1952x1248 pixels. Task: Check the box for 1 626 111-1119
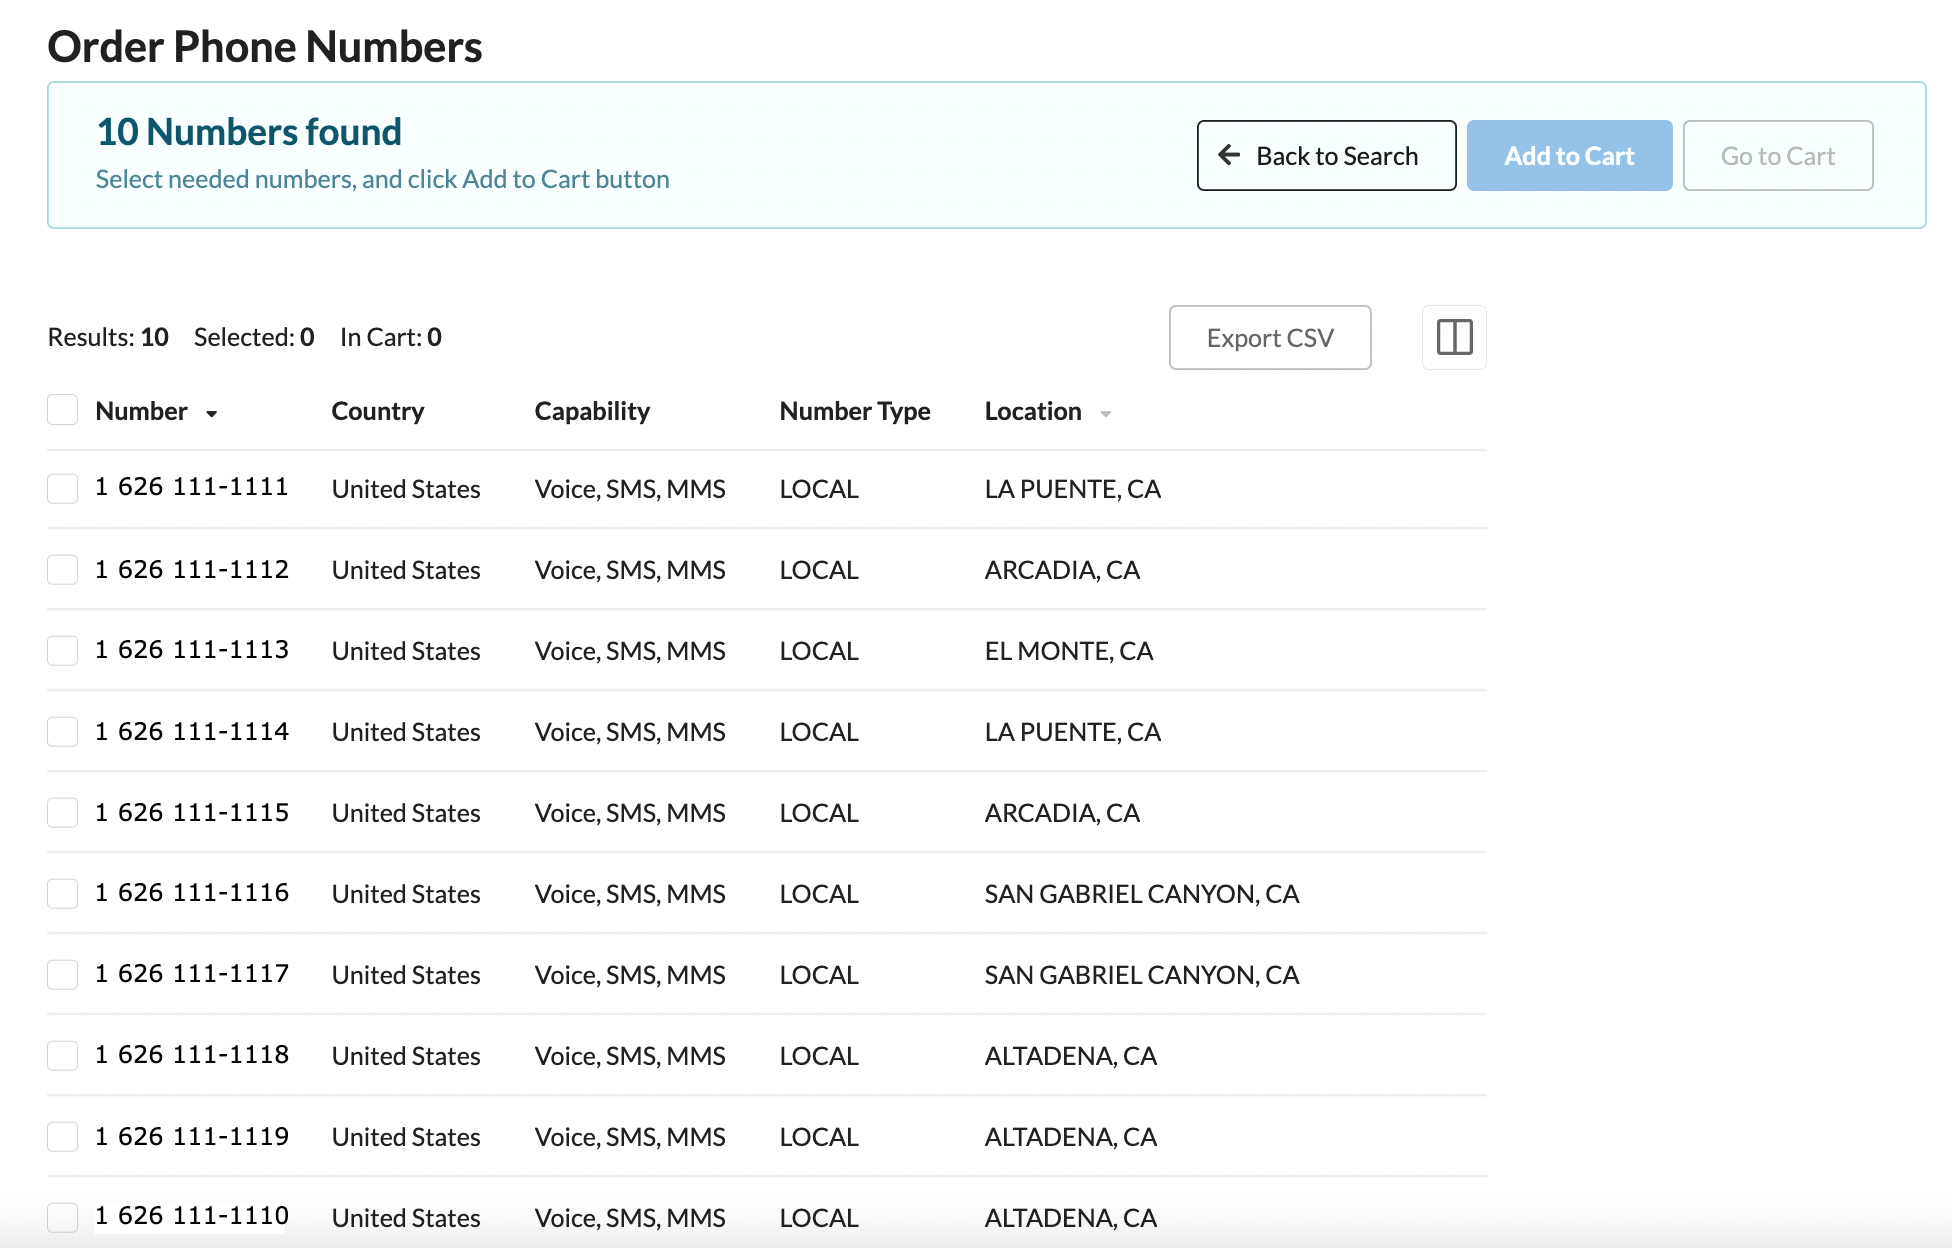pyautogui.click(x=63, y=1137)
